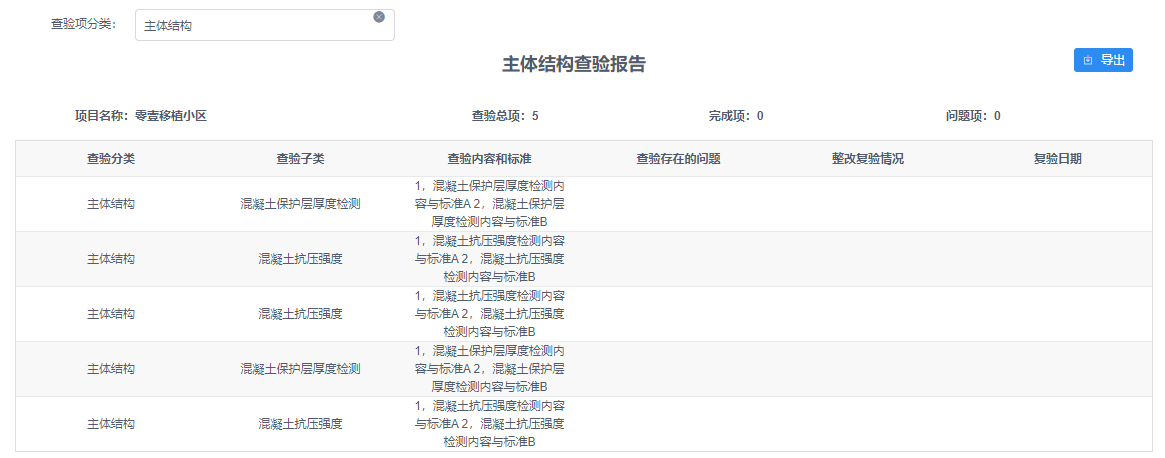Click the 查验项分类 field label
The height and width of the screenshot is (458, 1165).
coord(84,24)
